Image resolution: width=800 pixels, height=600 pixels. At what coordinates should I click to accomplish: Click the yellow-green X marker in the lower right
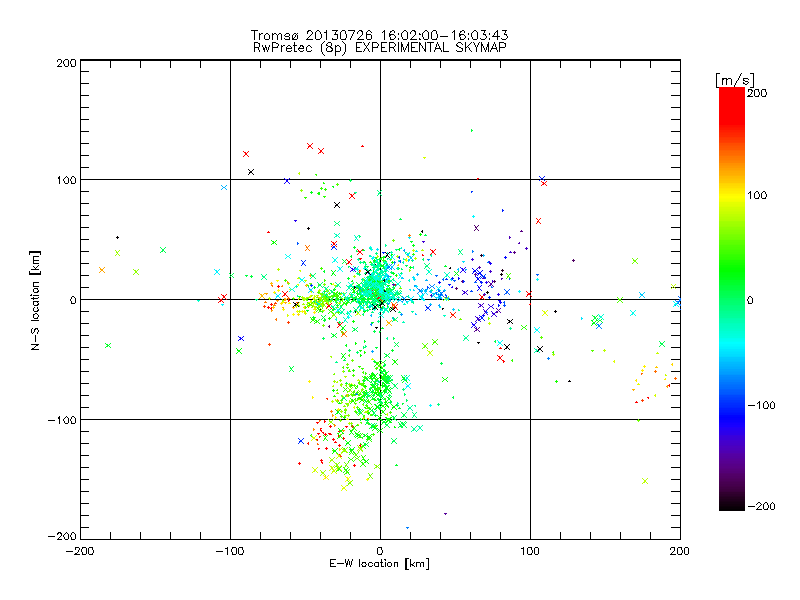click(x=645, y=481)
